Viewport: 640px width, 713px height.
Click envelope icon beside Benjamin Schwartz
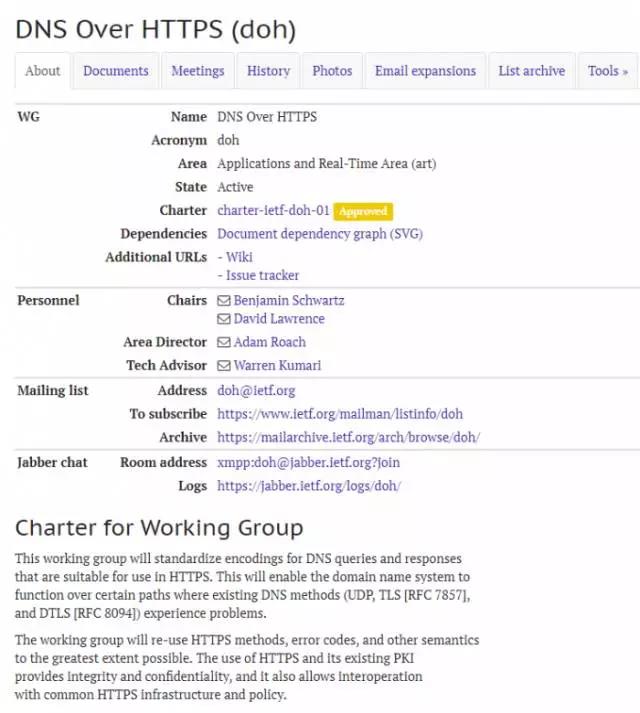click(224, 301)
